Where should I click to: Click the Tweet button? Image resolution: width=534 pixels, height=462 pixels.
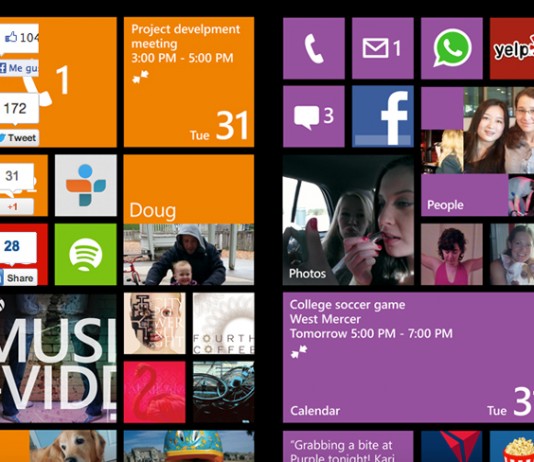(19, 138)
